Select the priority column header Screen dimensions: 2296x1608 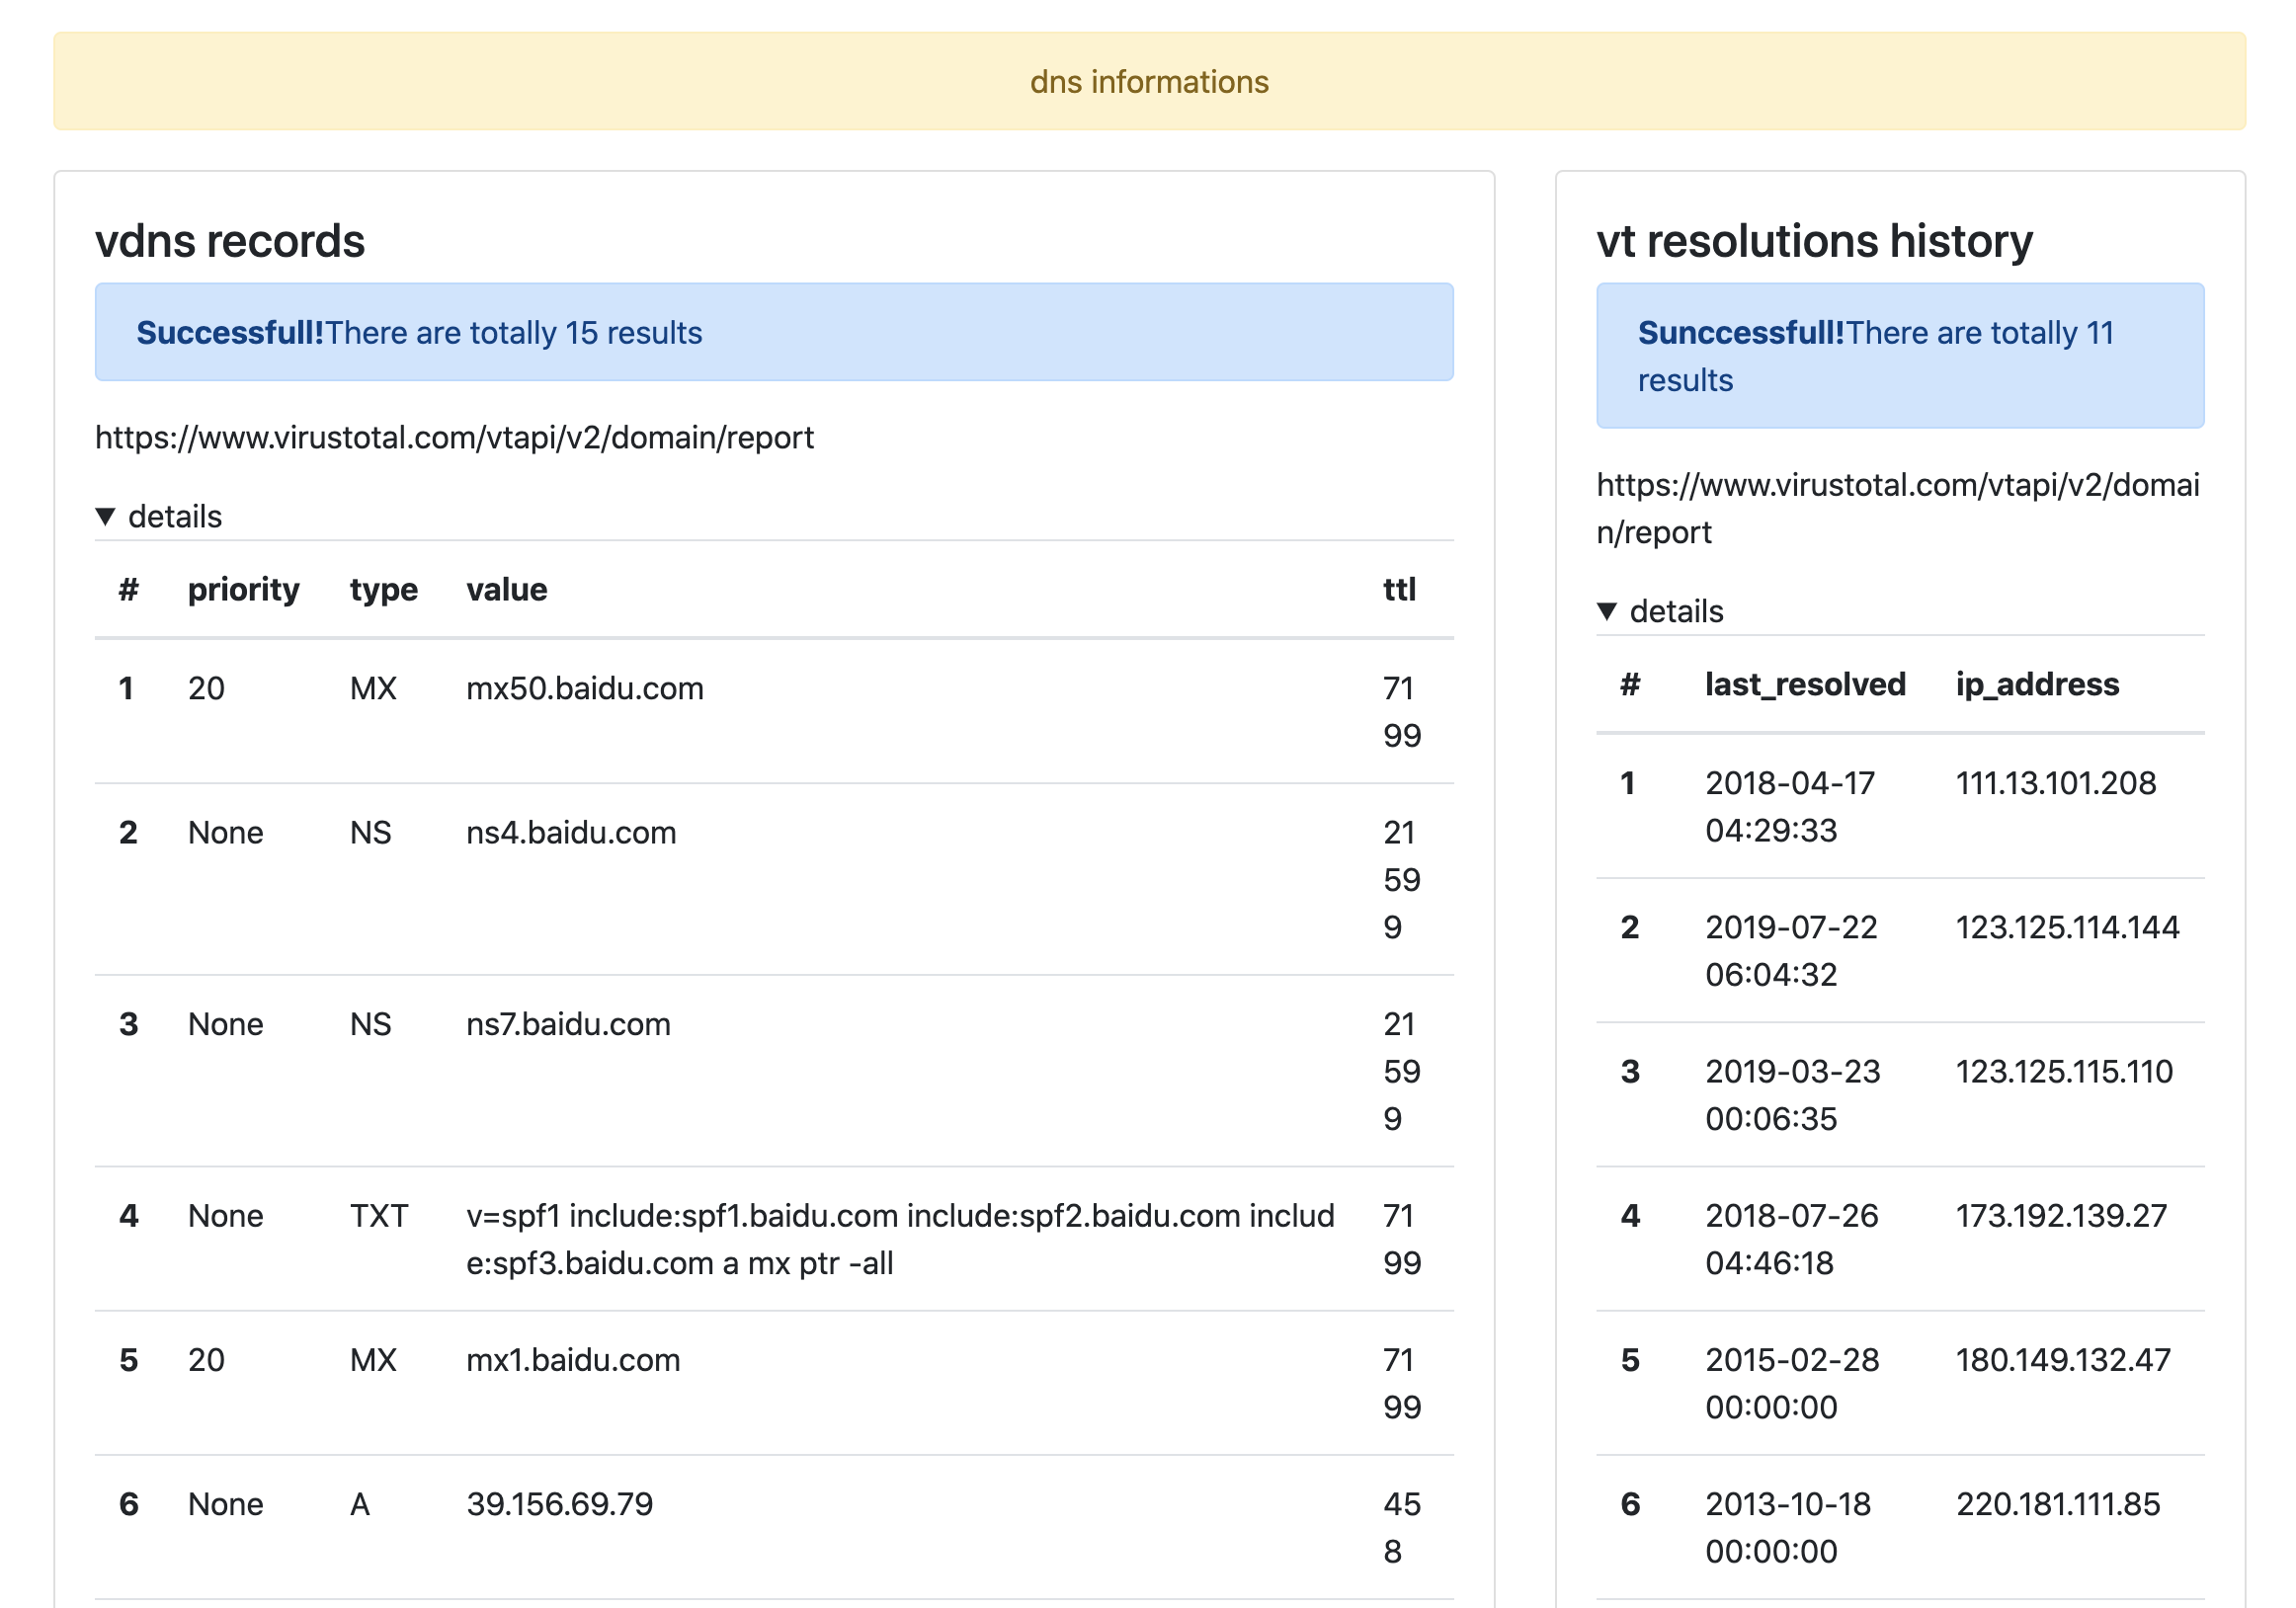(243, 590)
